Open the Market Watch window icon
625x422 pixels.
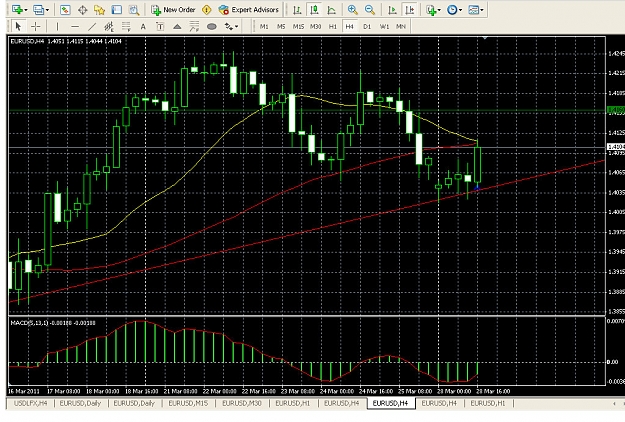65,10
